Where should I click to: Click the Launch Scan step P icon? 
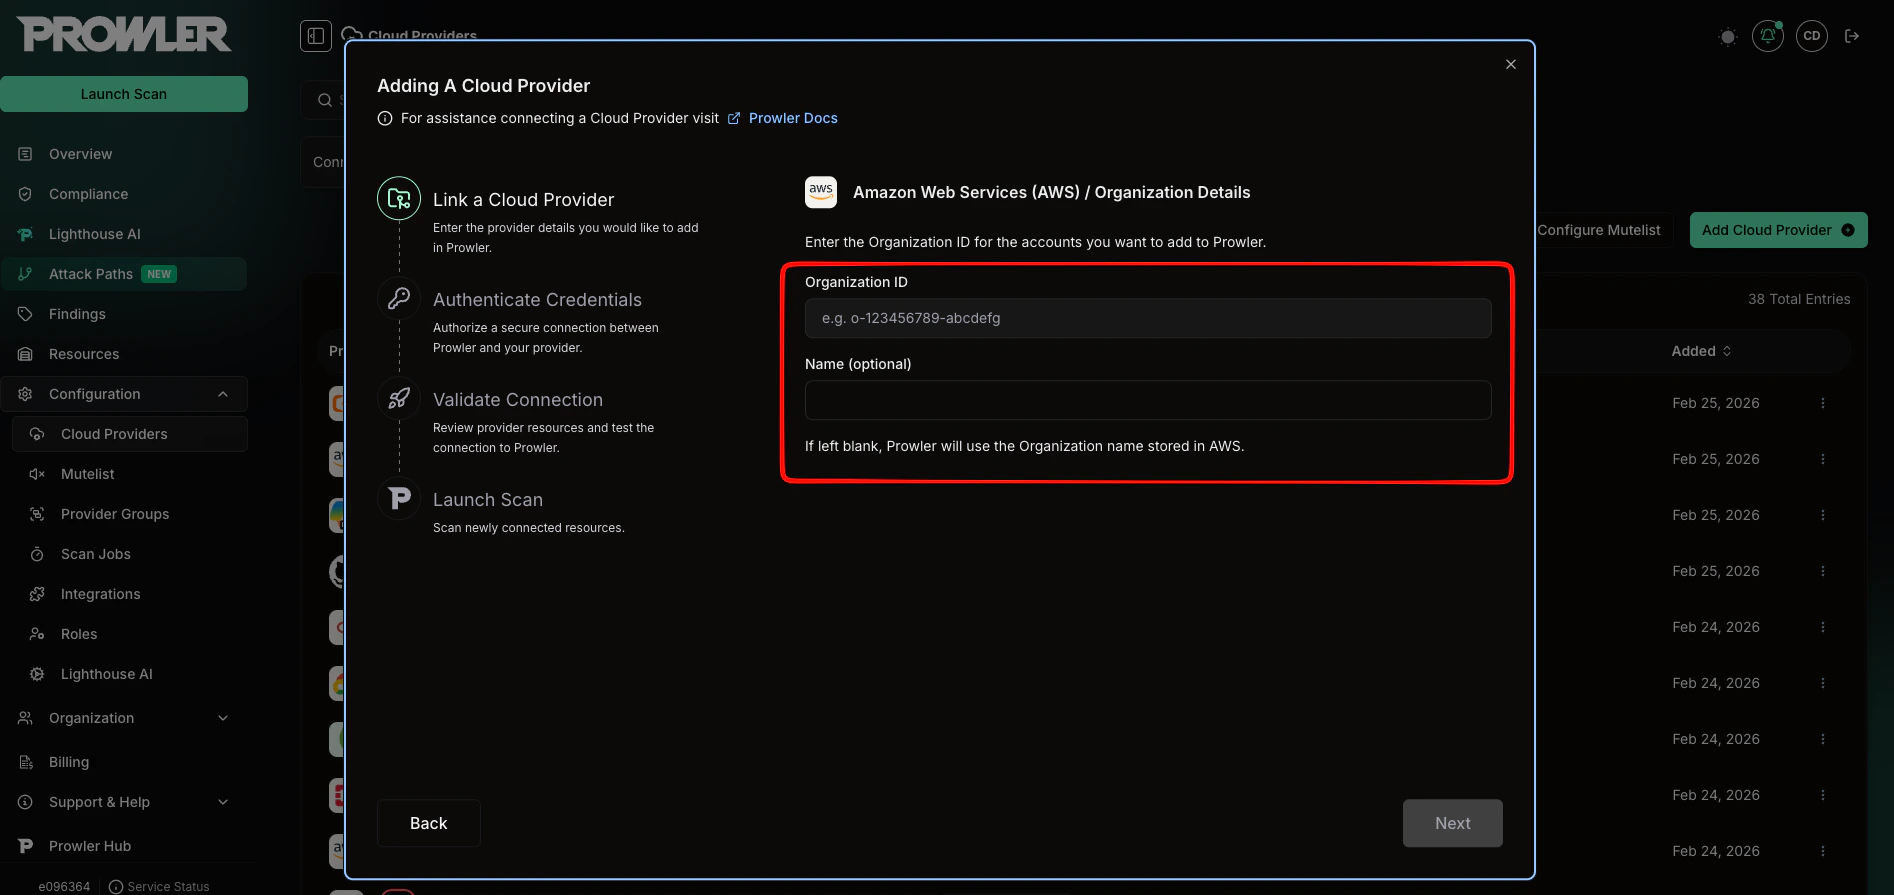399,498
